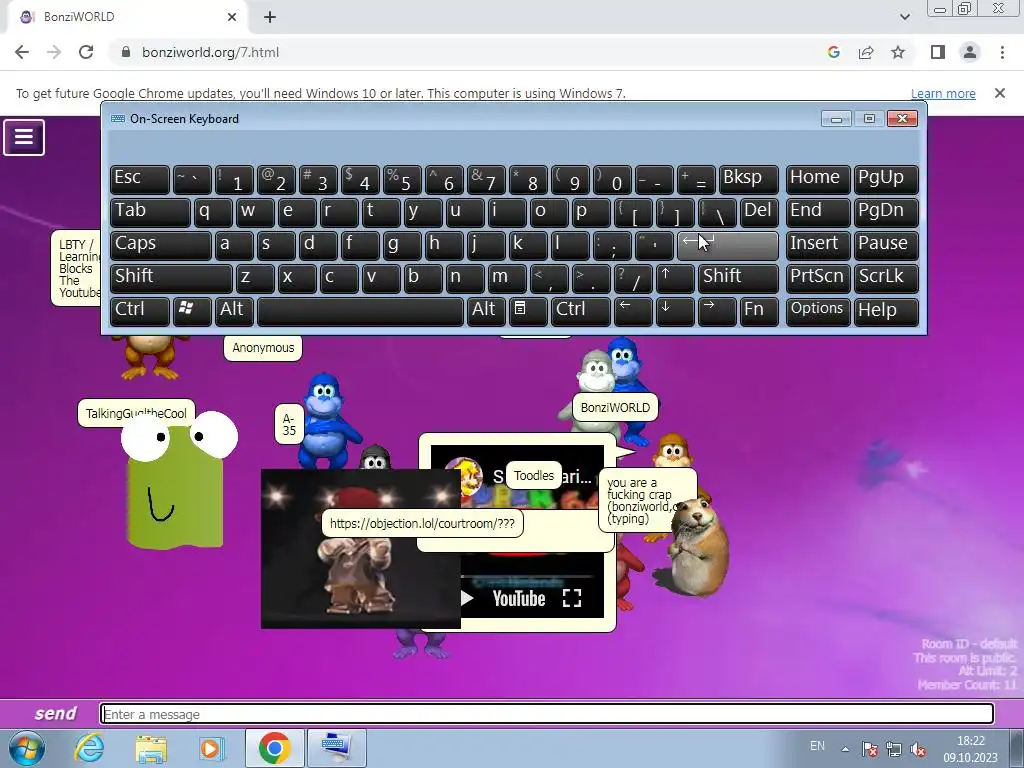
Task: Click the Windows logo key on the keyboard
Action: [x=191, y=310]
